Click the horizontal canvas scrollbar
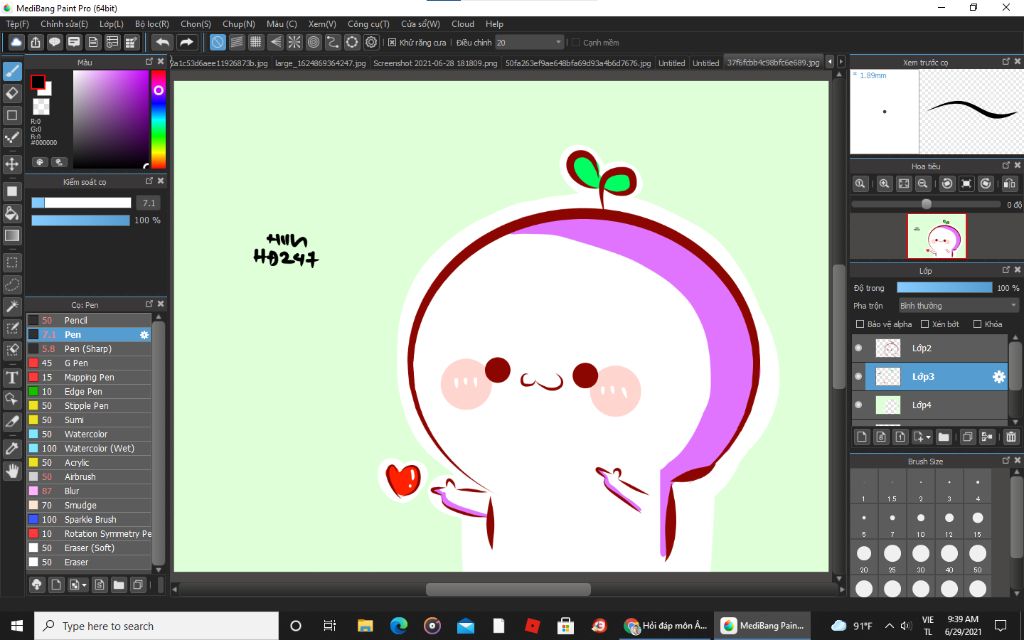This screenshot has height=640, width=1024. click(508, 590)
